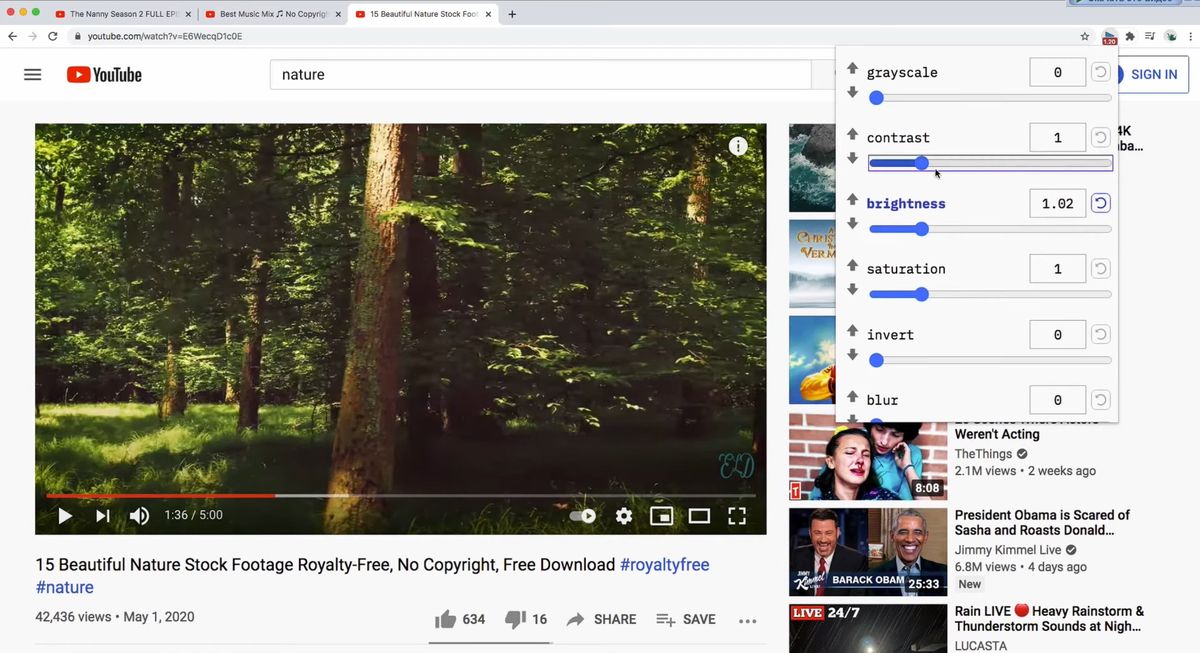Click the video progress bar
This screenshot has height=653, width=1200.
[400, 495]
